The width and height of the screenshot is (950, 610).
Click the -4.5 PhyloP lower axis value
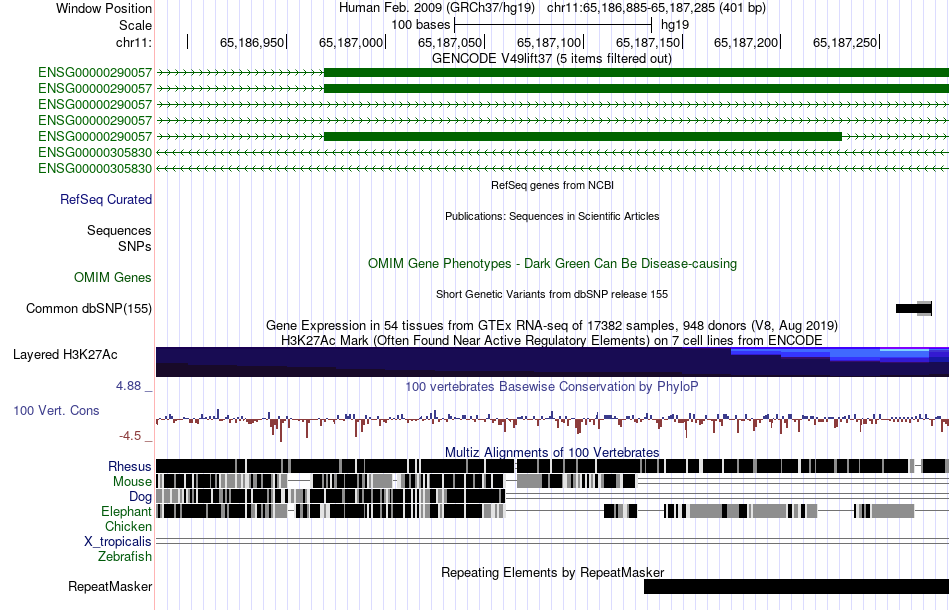pos(130,436)
